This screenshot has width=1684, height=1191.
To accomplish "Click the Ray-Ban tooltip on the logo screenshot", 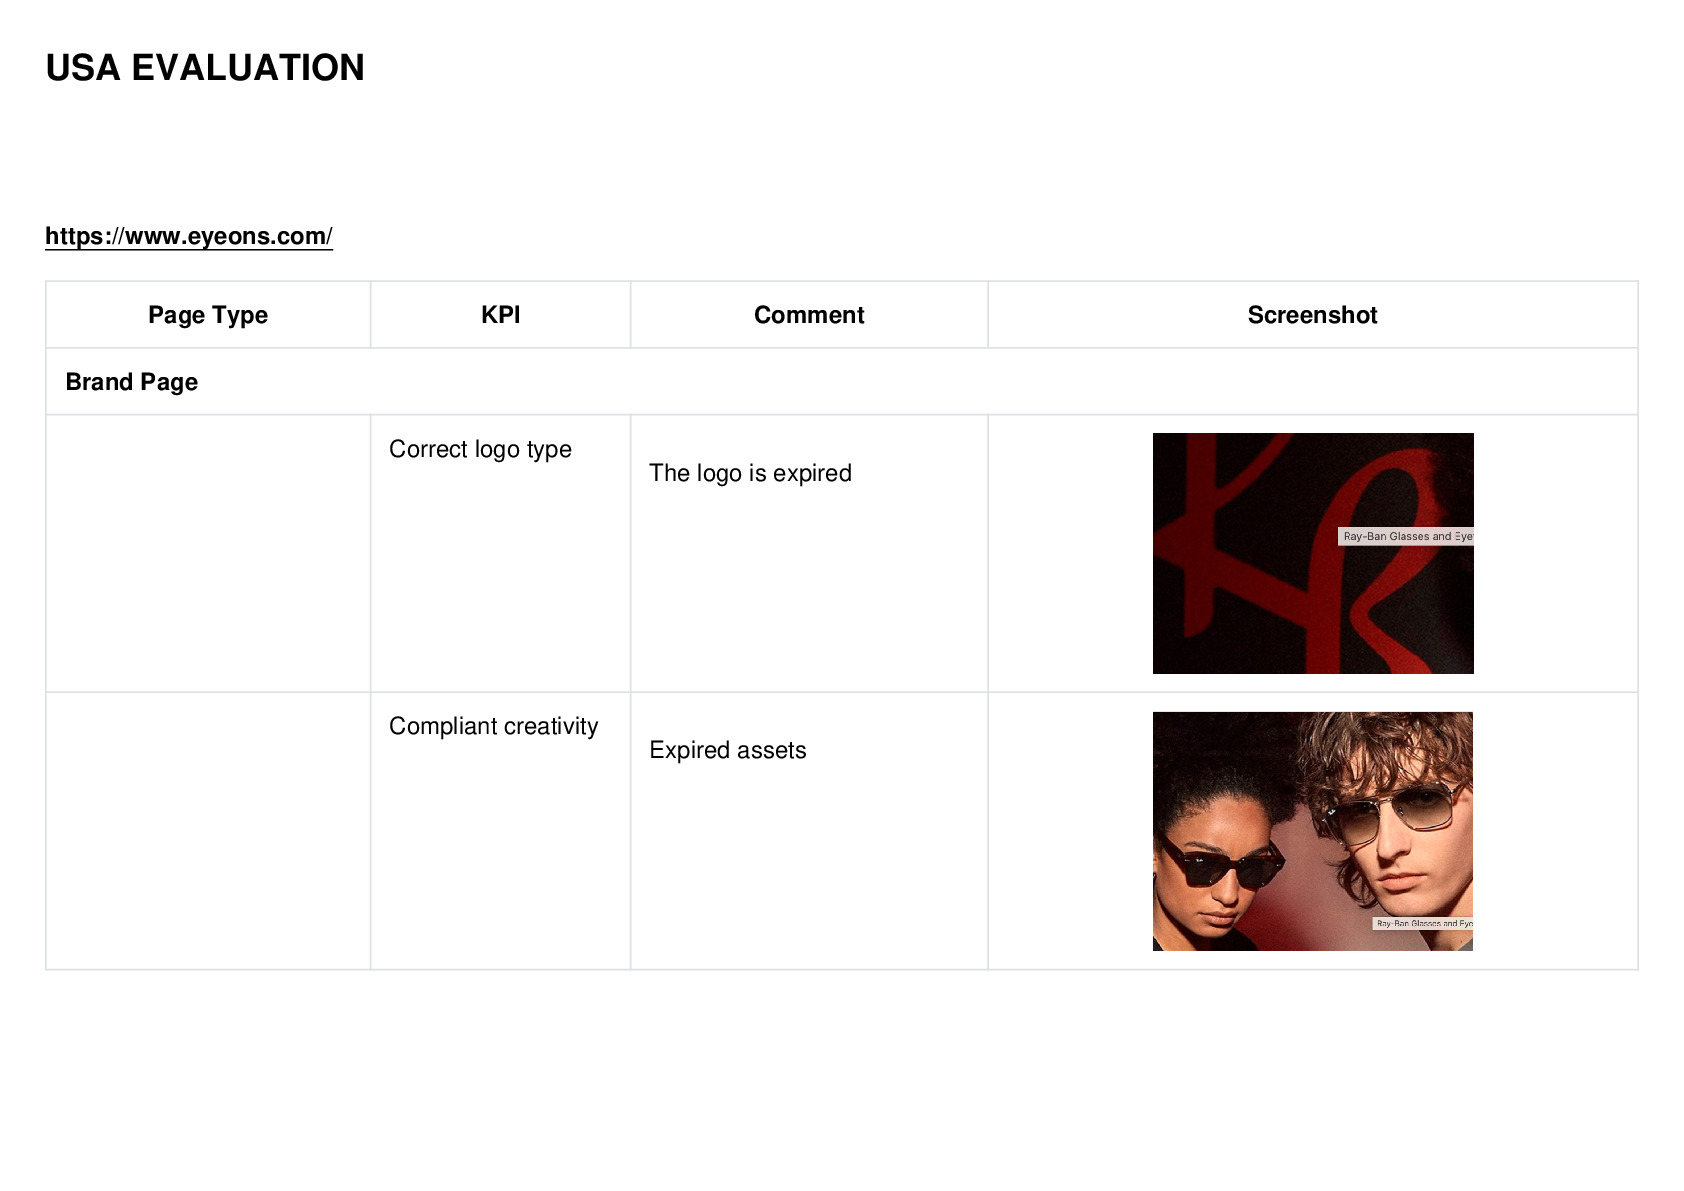I will click(x=1406, y=537).
